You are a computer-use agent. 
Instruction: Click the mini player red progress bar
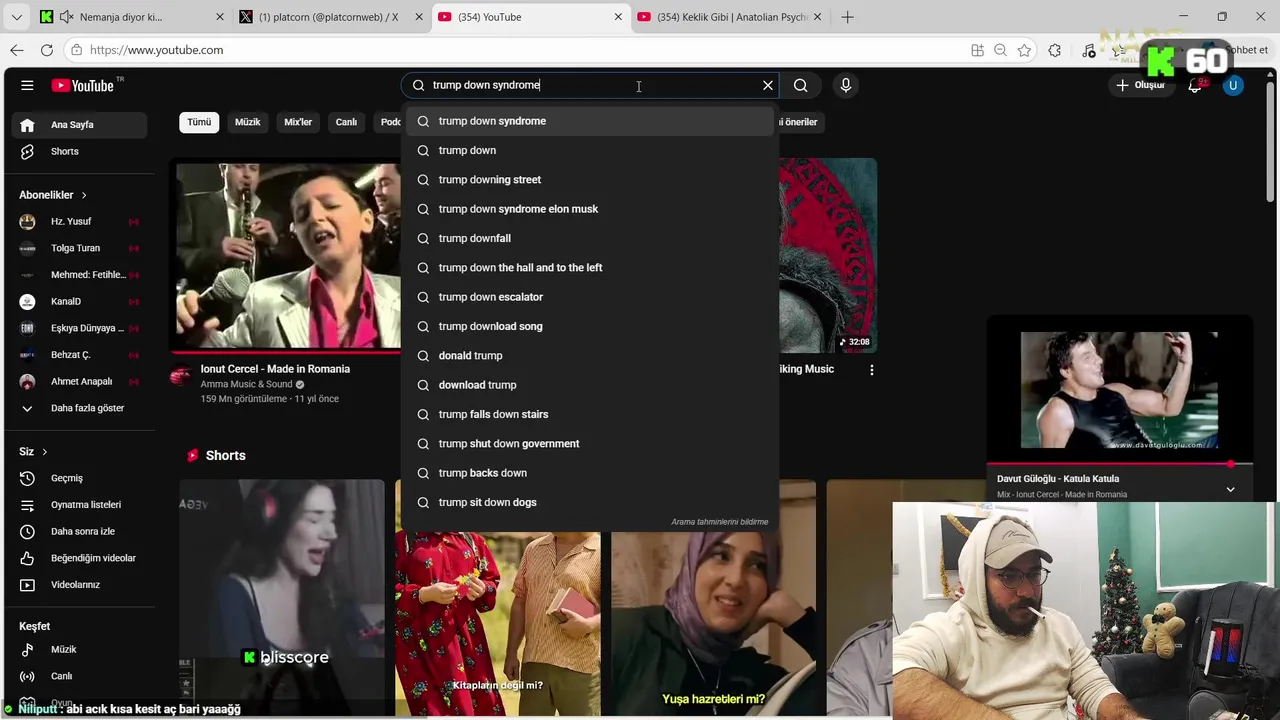pos(1119,464)
